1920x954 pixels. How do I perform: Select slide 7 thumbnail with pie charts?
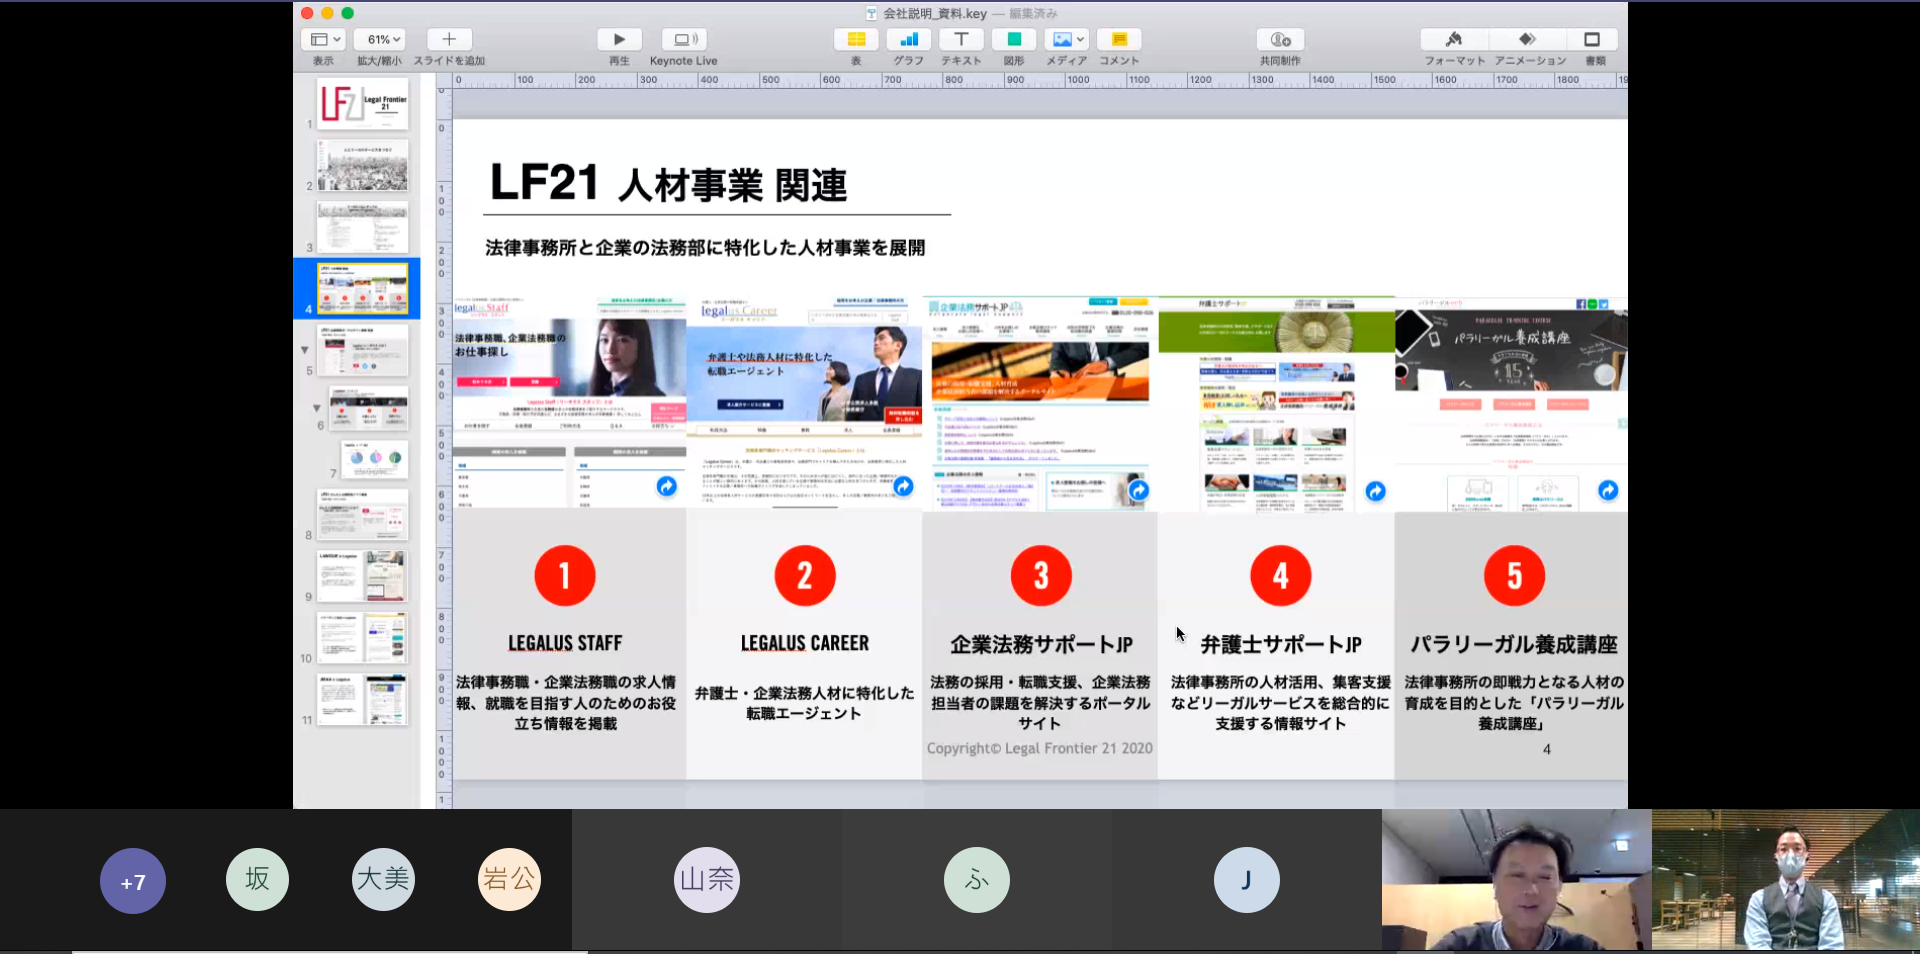click(374, 459)
